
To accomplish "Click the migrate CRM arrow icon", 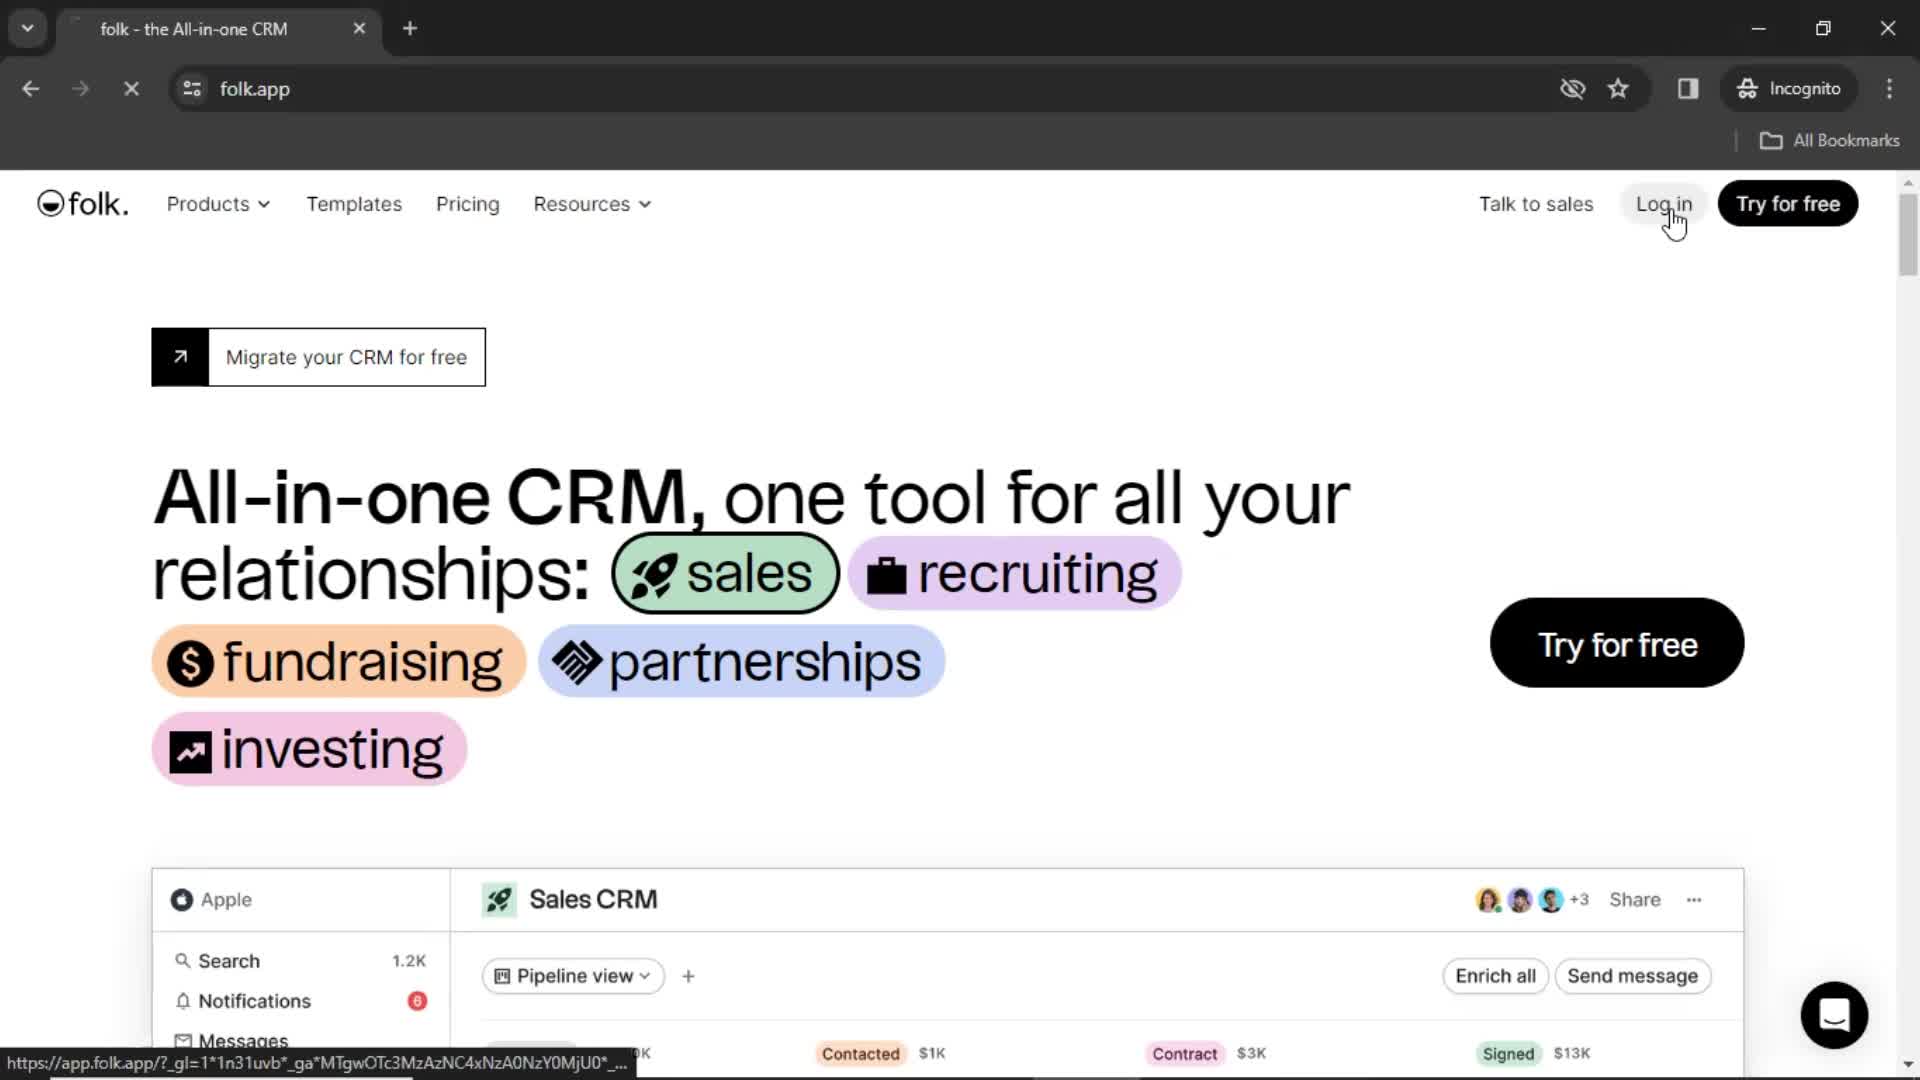I will tap(181, 357).
